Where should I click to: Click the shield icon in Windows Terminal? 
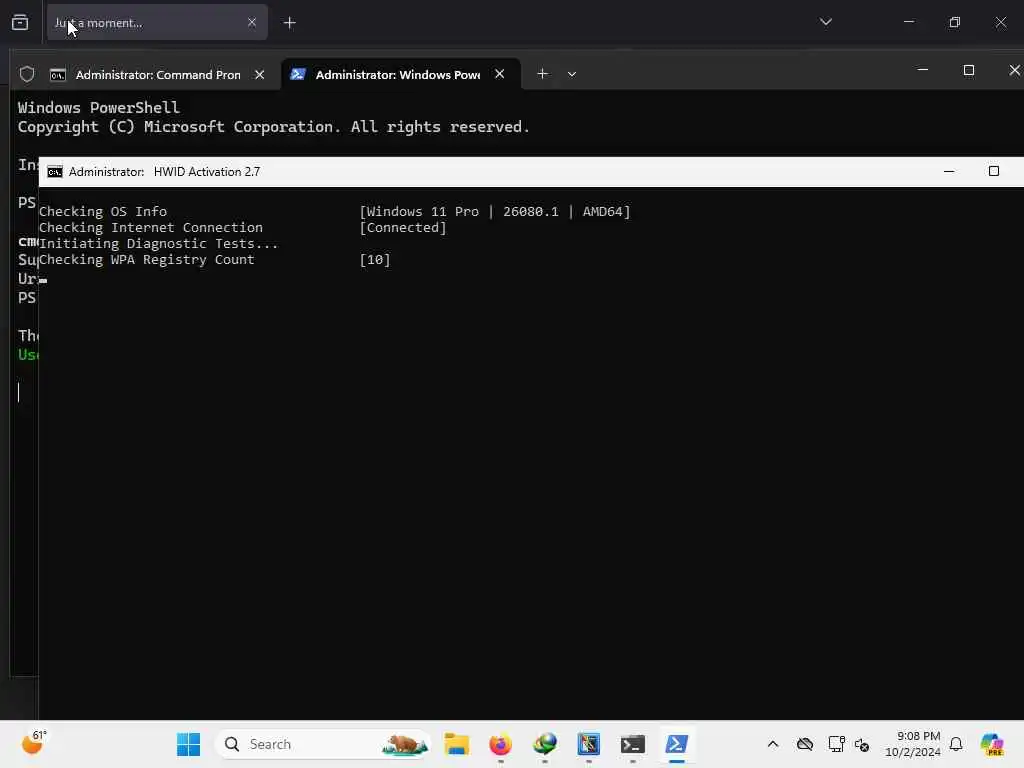(x=27, y=74)
